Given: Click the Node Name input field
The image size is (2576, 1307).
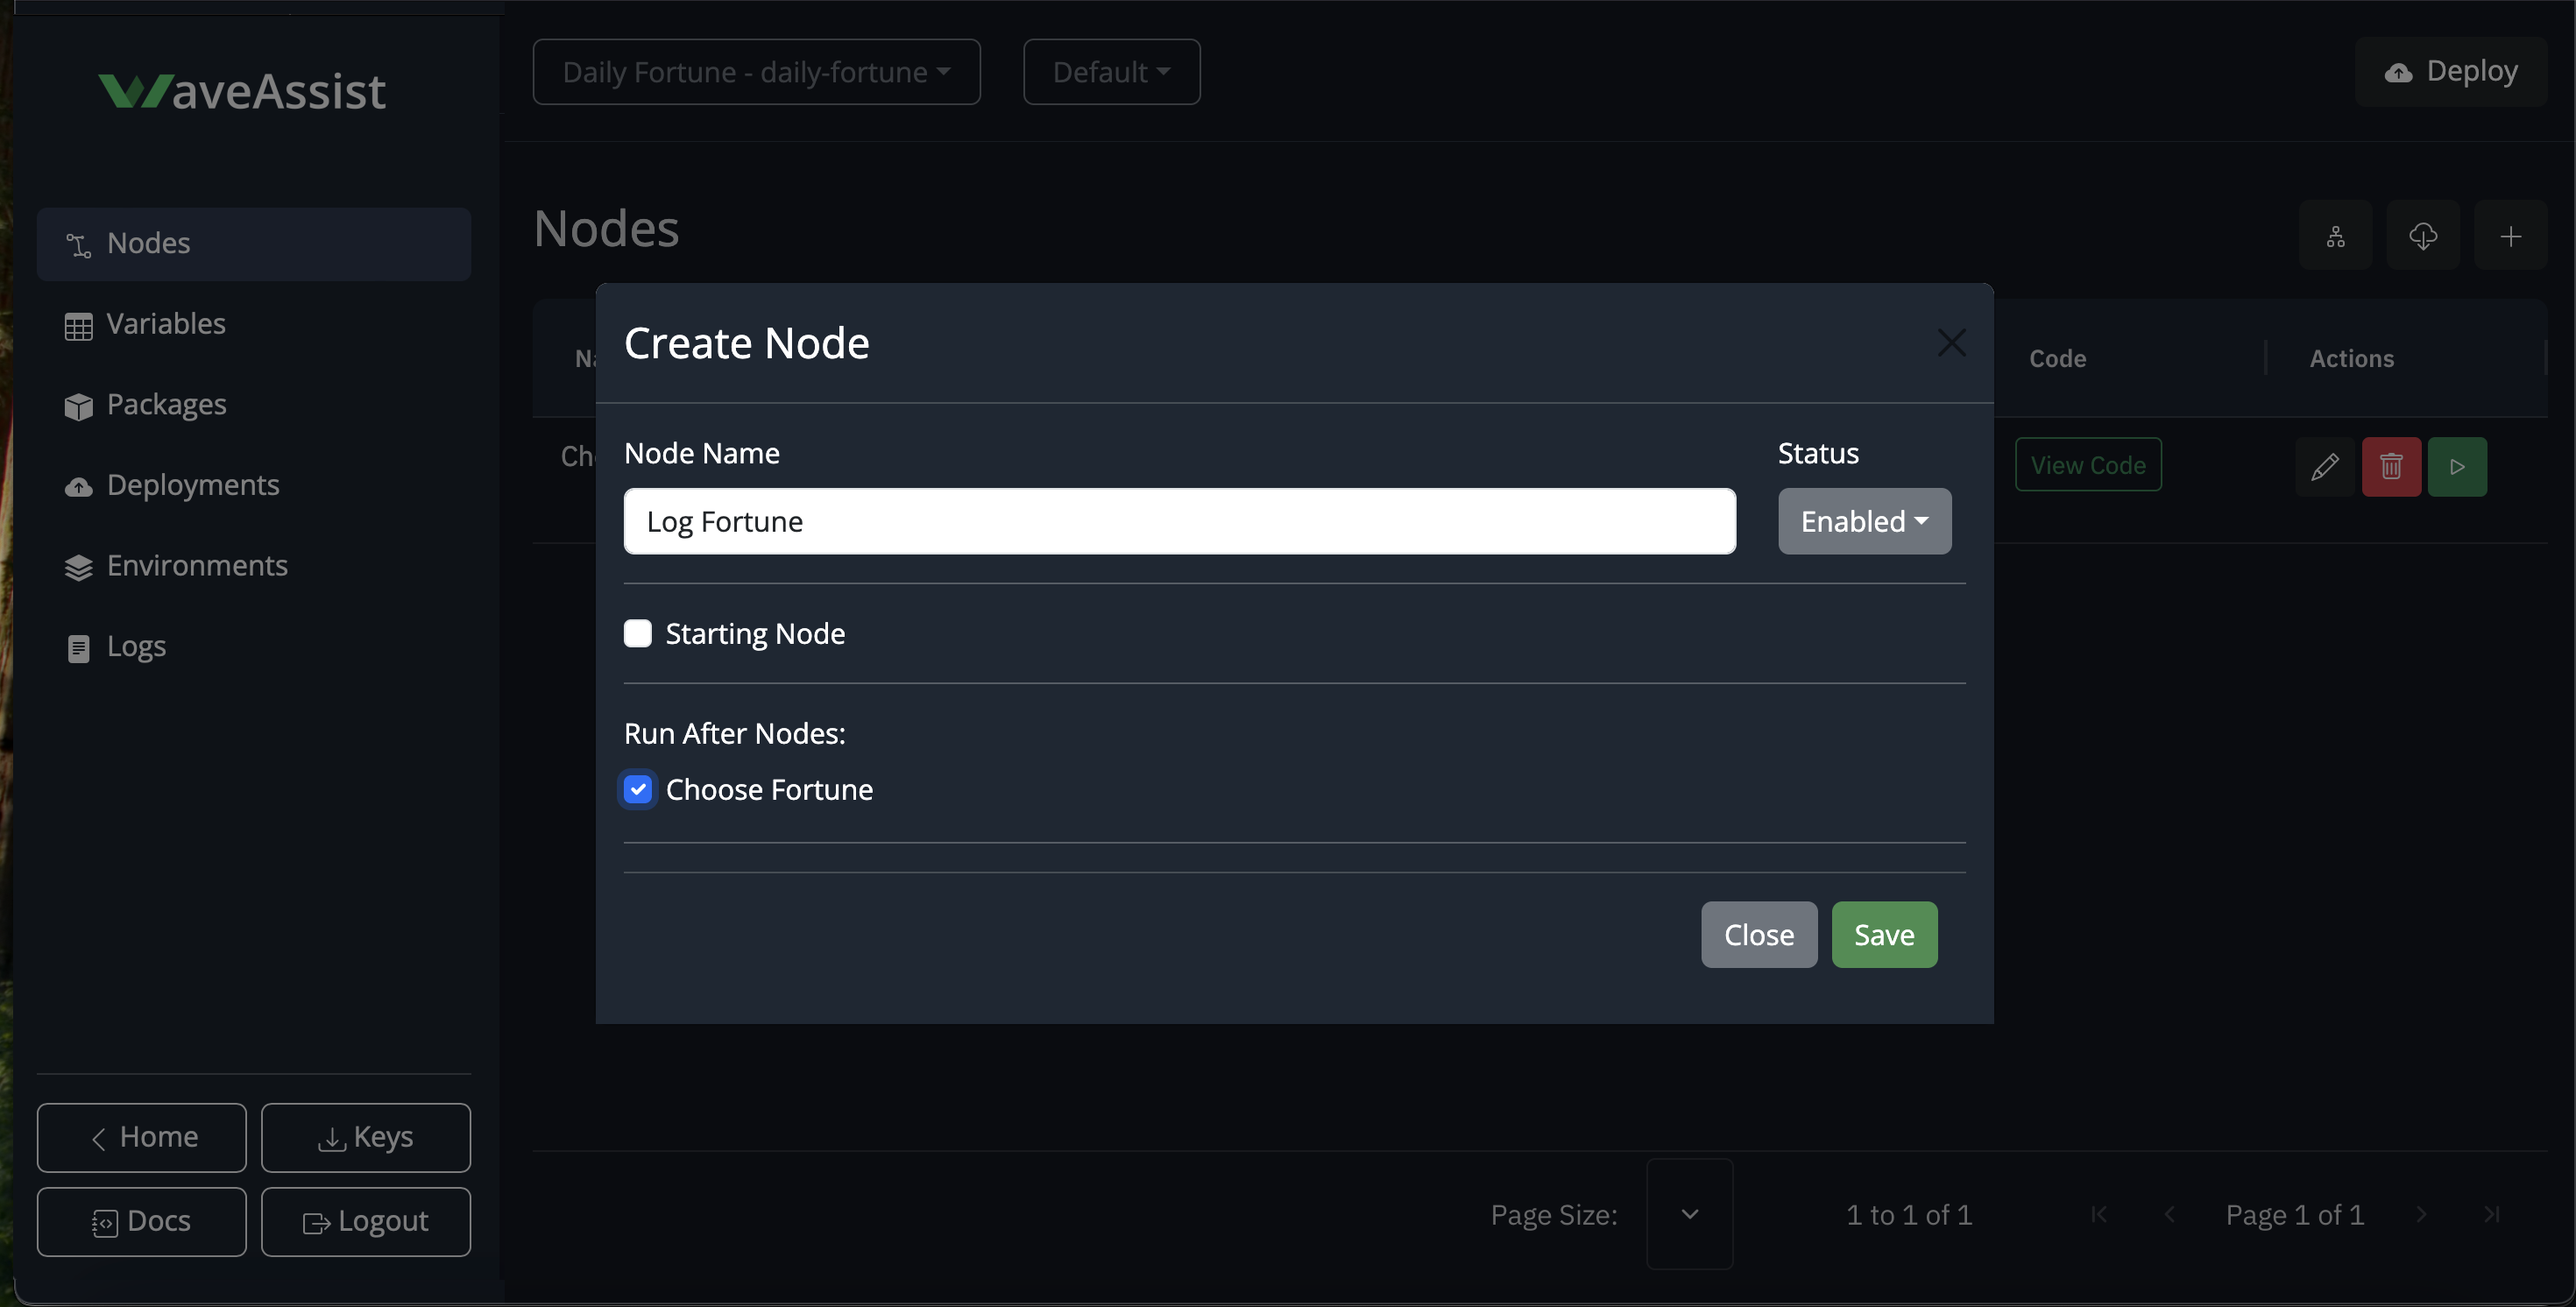Looking at the screenshot, I should coord(1179,521).
